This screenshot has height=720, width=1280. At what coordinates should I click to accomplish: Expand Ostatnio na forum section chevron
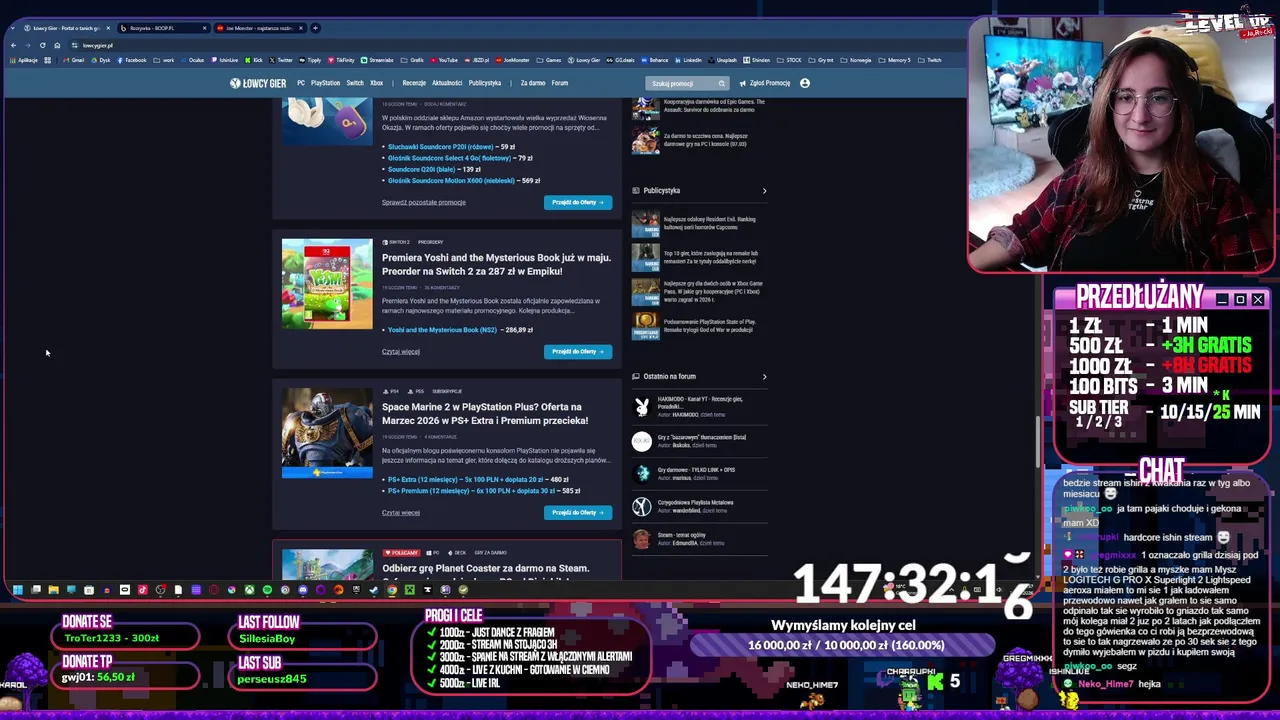click(764, 376)
